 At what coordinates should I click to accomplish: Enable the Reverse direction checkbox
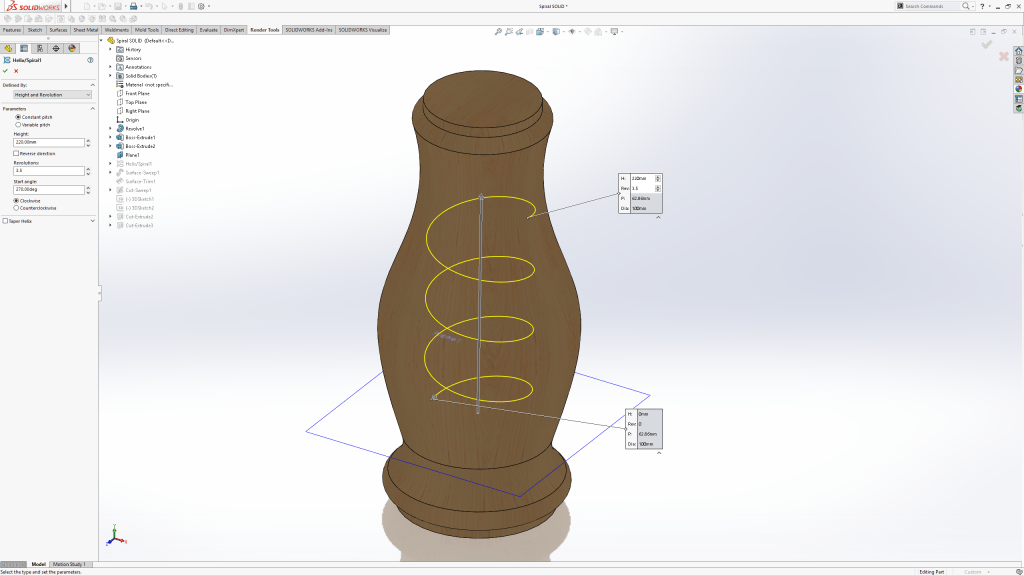pos(16,153)
